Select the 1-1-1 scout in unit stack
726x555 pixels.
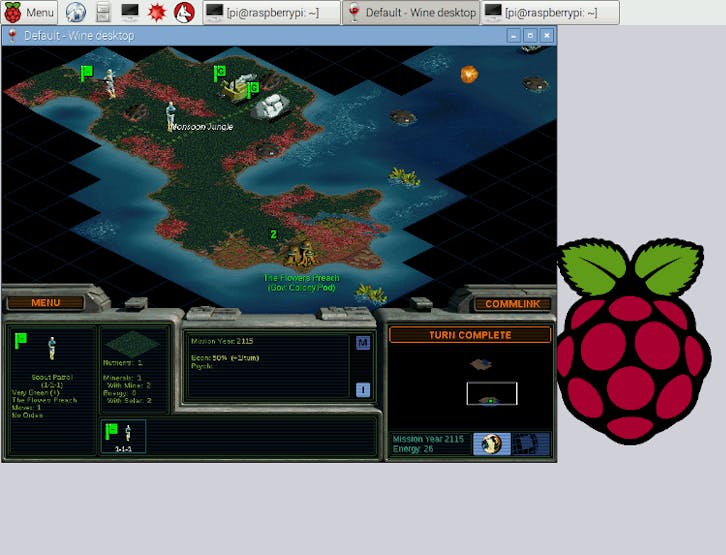click(123, 436)
